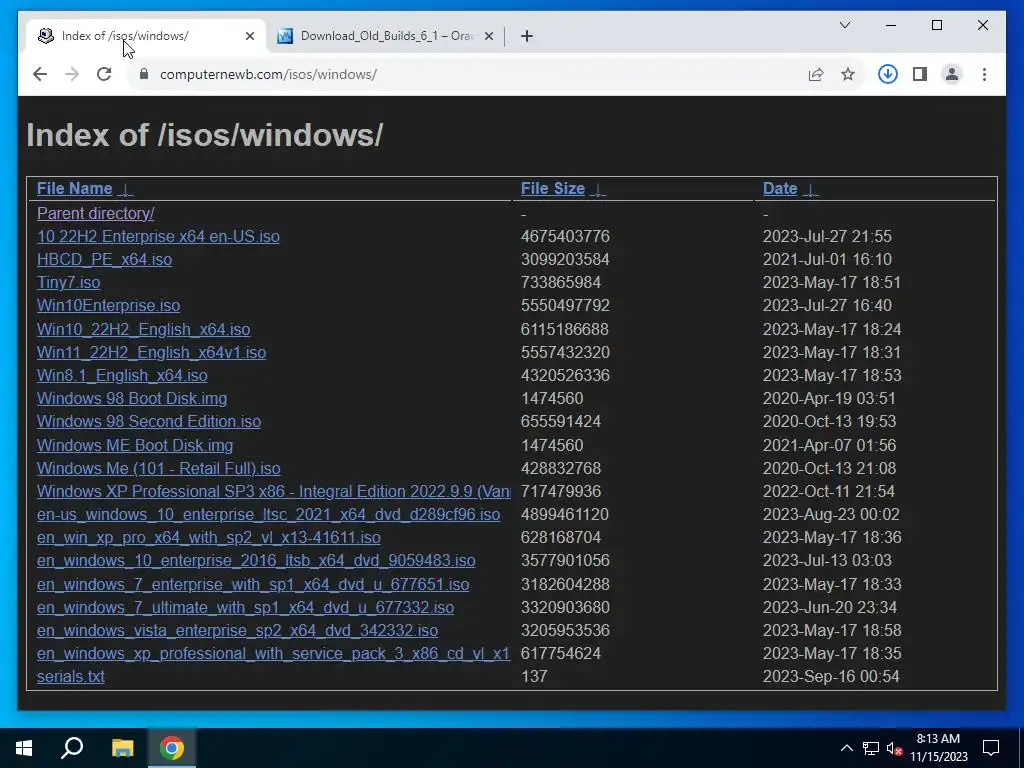Sort by File Name column header

tap(74, 189)
